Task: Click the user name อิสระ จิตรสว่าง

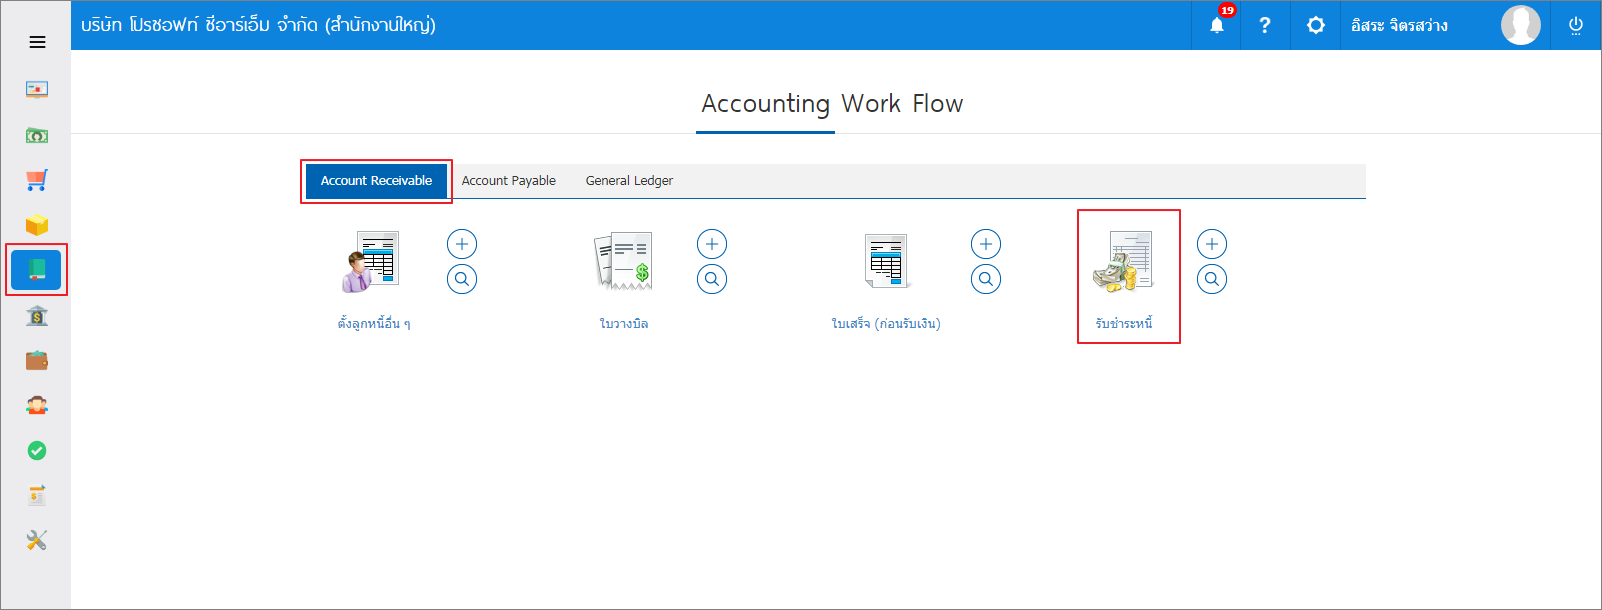Action: 1399,25
